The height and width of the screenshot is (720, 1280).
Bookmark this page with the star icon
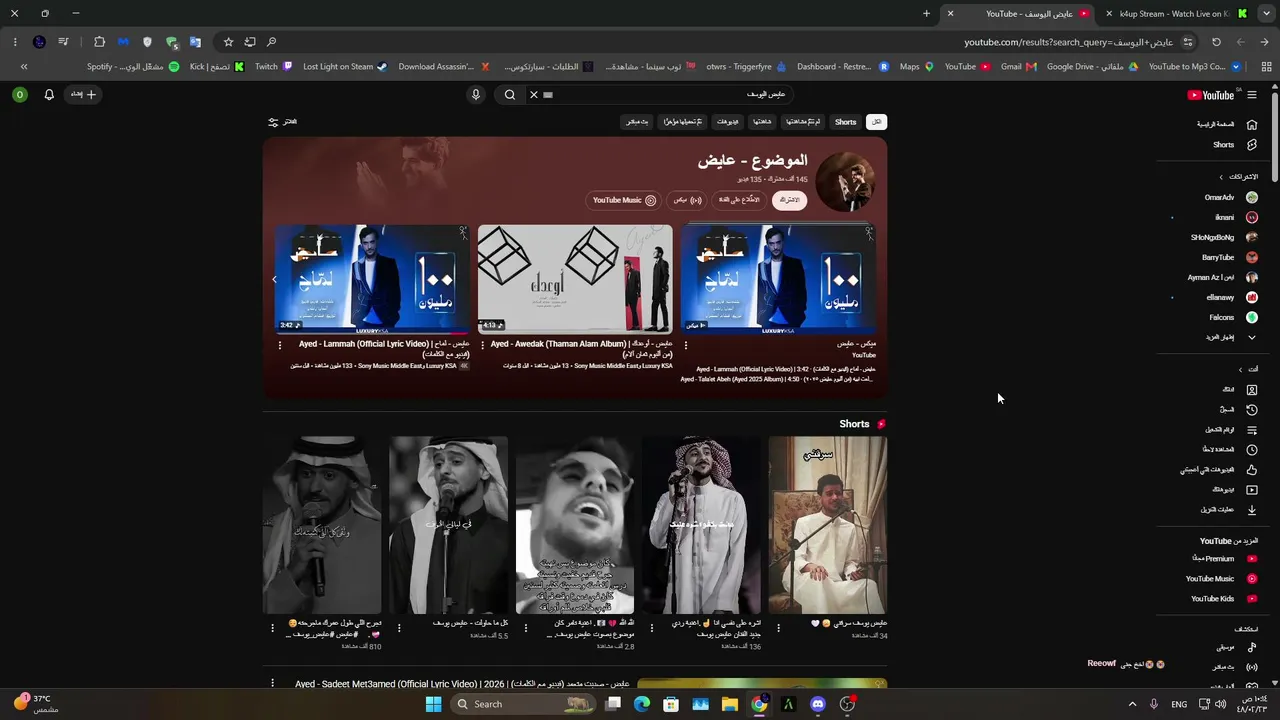pos(228,42)
